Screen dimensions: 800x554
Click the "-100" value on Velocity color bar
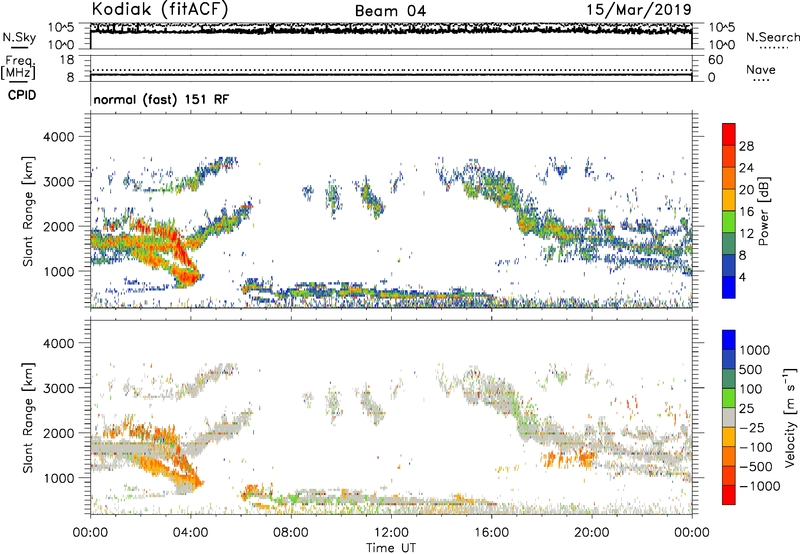coord(756,447)
